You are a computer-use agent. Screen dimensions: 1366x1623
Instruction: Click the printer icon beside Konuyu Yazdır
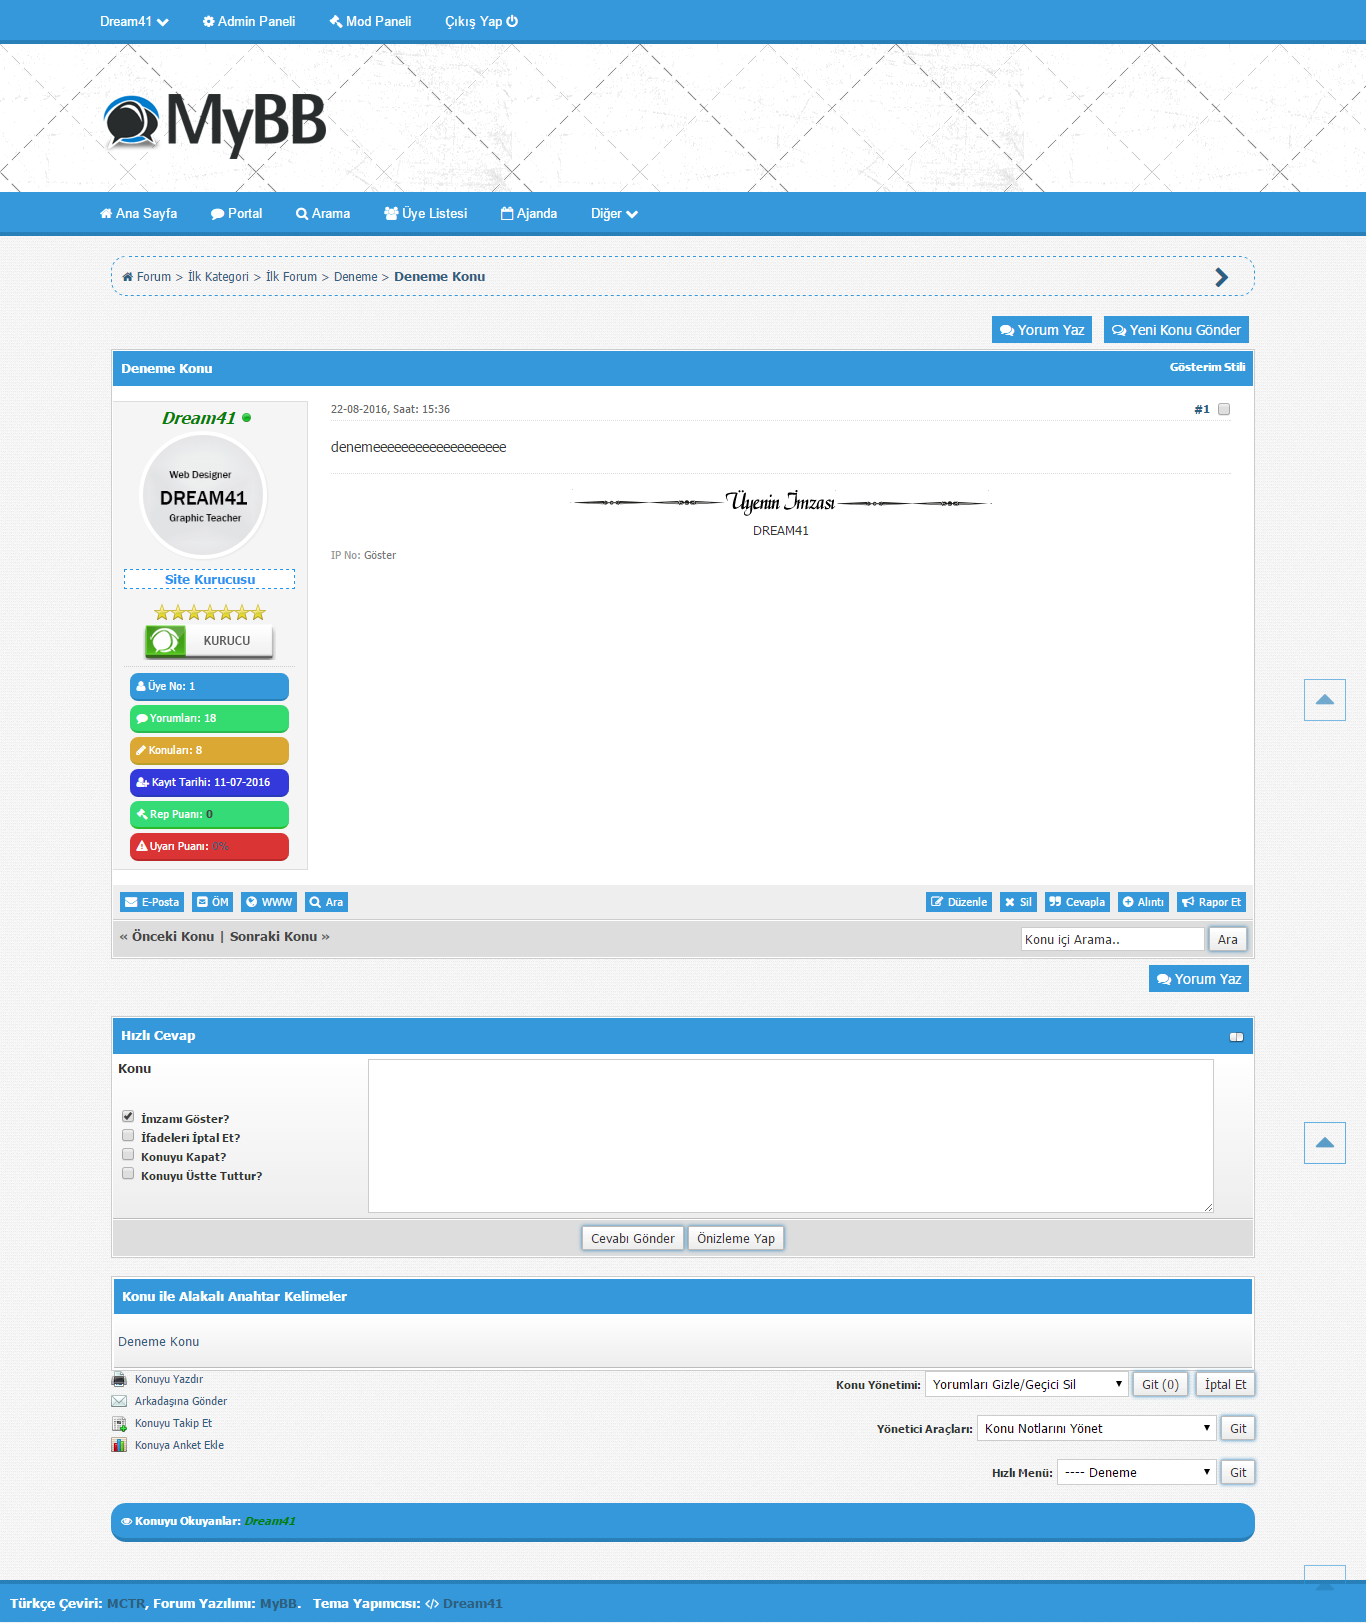(119, 1379)
